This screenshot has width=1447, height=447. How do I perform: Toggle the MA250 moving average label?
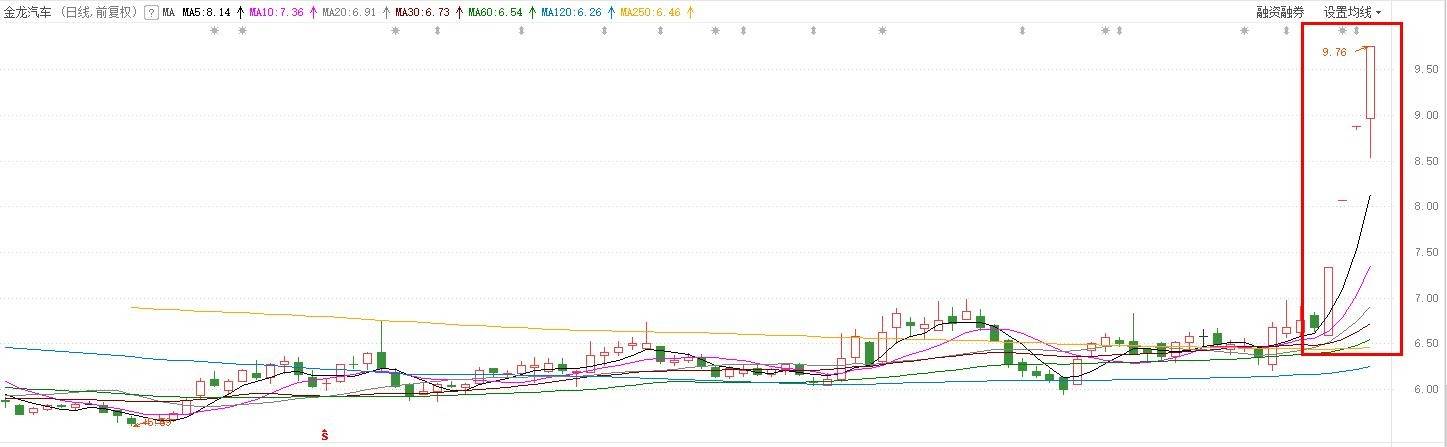tap(652, 13)
